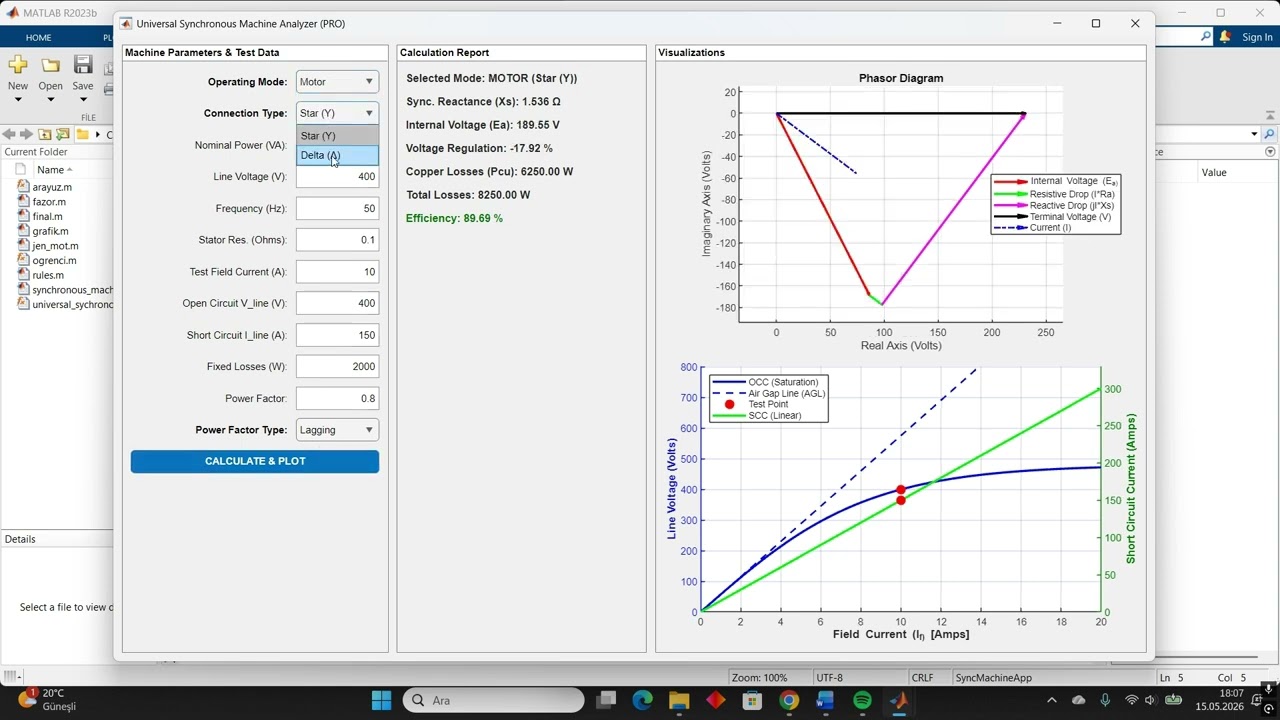Click the arayuz.m file icon
Image resolution: width=1280 pixels, height=720 pixels.
click(x=24, y=187)
